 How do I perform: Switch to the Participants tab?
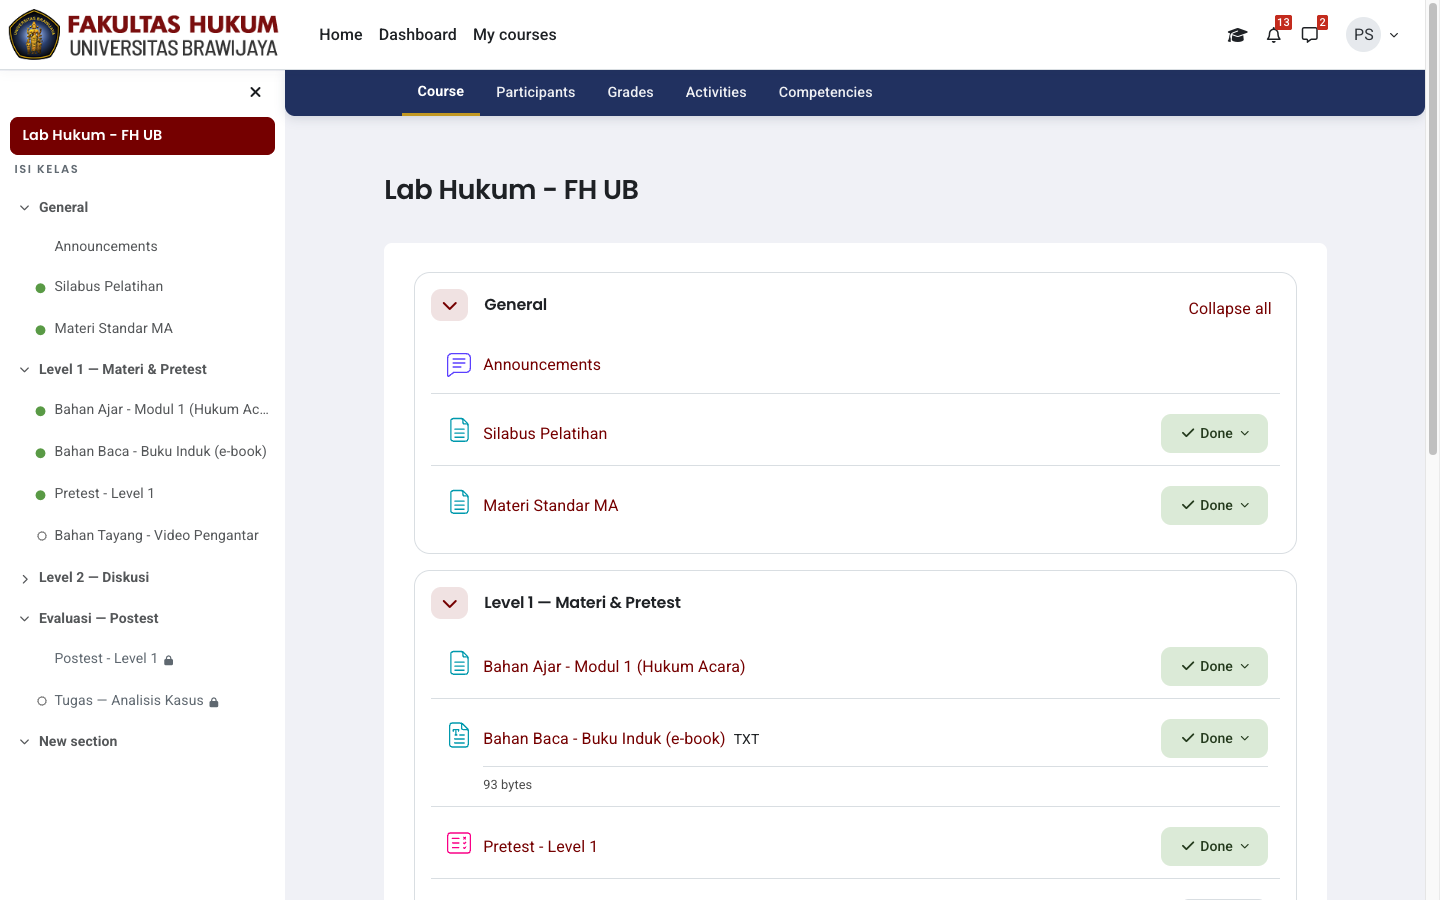click(536, 92)
